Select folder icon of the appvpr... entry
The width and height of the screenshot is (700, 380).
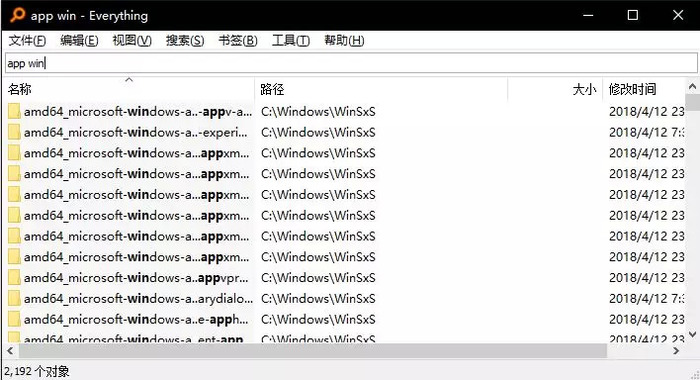(x=14, y=278)
